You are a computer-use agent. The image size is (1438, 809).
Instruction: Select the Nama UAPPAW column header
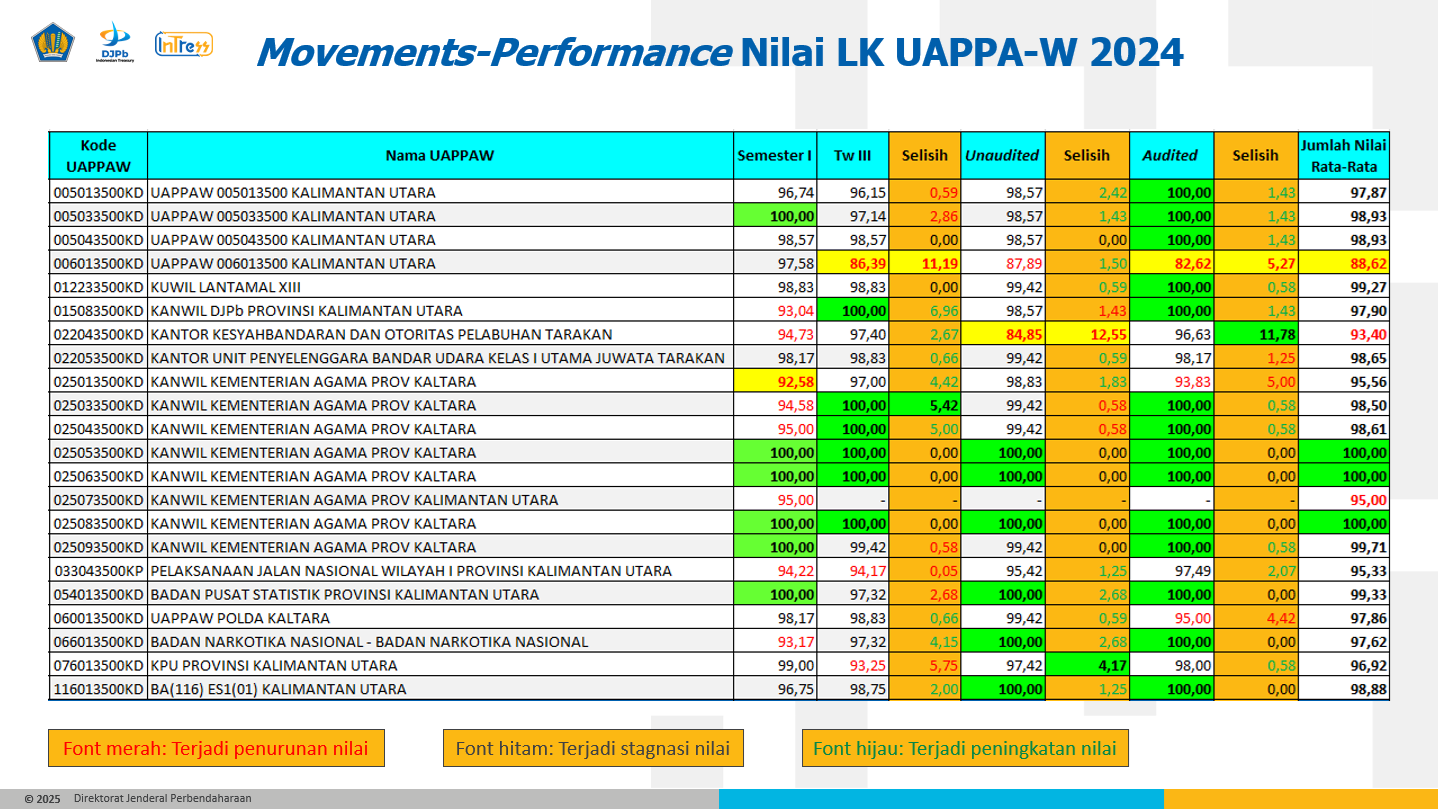point(440,155)
